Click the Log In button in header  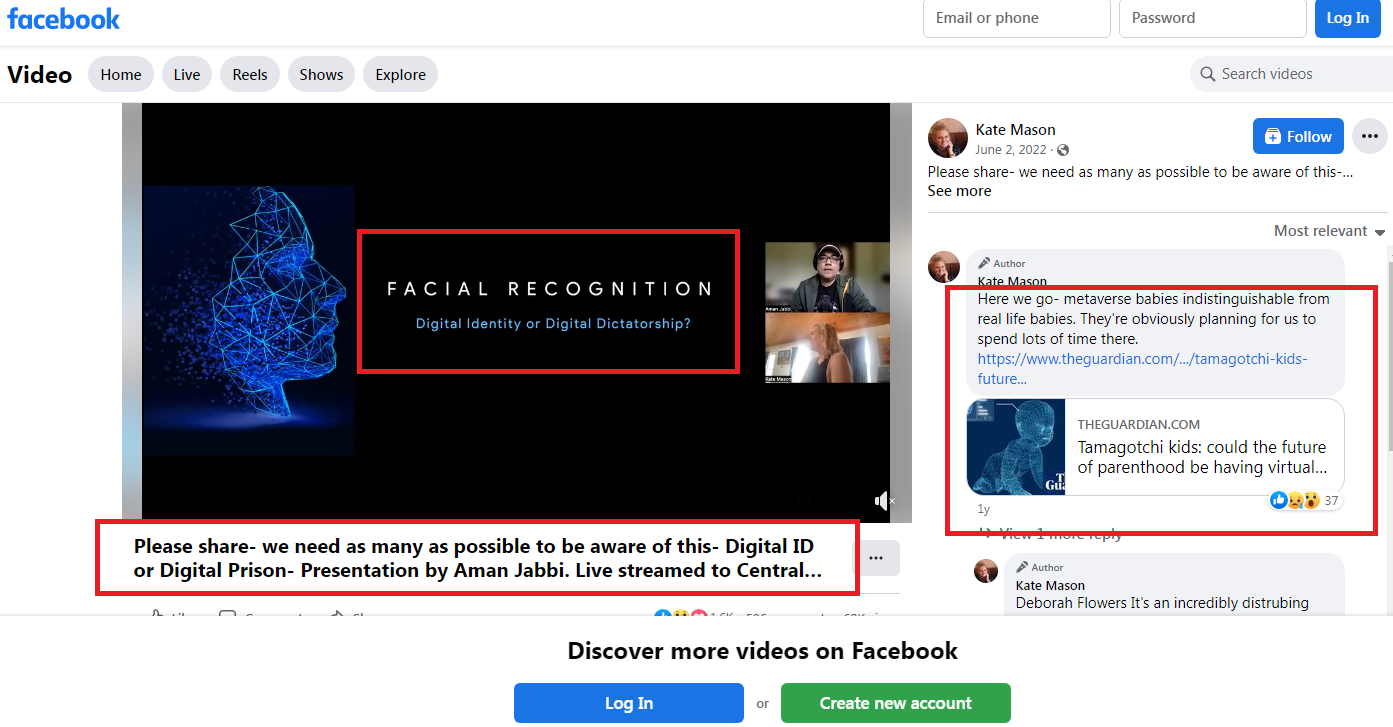click(x=1348, y=18)
